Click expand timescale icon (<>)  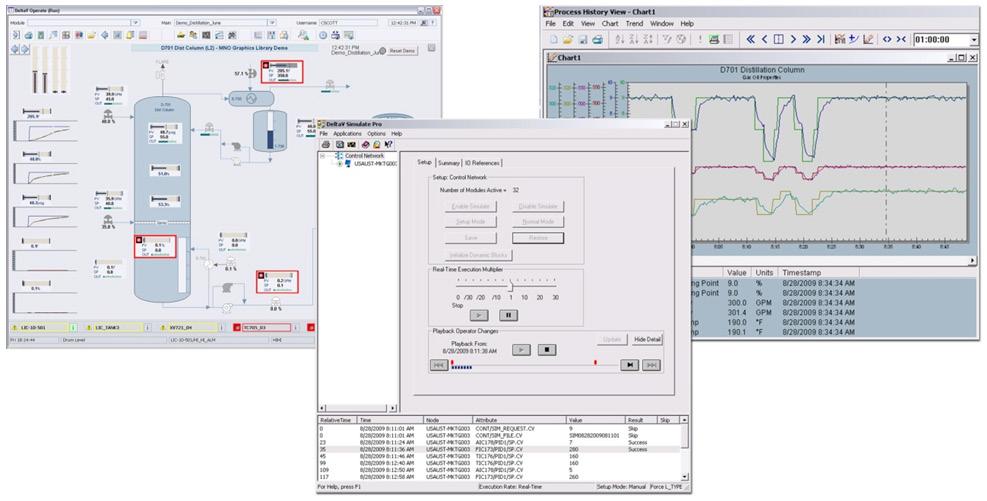coord(887,40)
